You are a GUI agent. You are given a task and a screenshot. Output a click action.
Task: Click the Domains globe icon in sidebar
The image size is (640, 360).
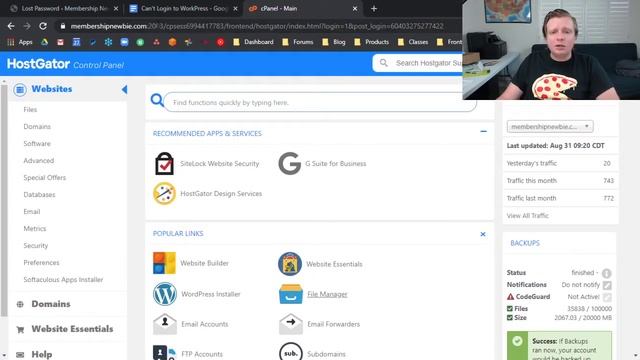pos(20,304)
